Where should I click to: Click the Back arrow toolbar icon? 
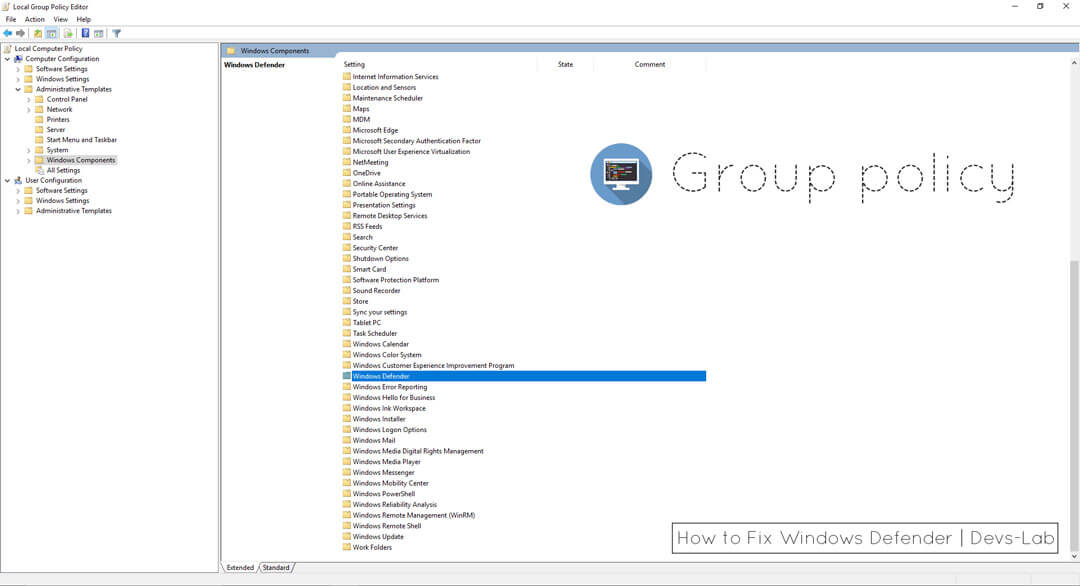click(8, 33)
